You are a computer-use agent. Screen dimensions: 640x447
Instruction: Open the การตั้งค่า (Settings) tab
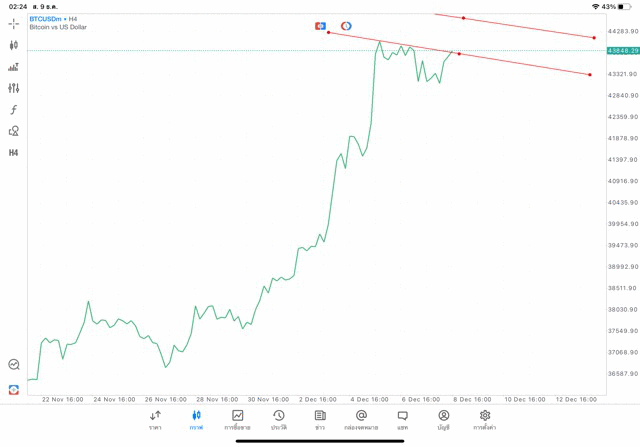tap(485, 420)
